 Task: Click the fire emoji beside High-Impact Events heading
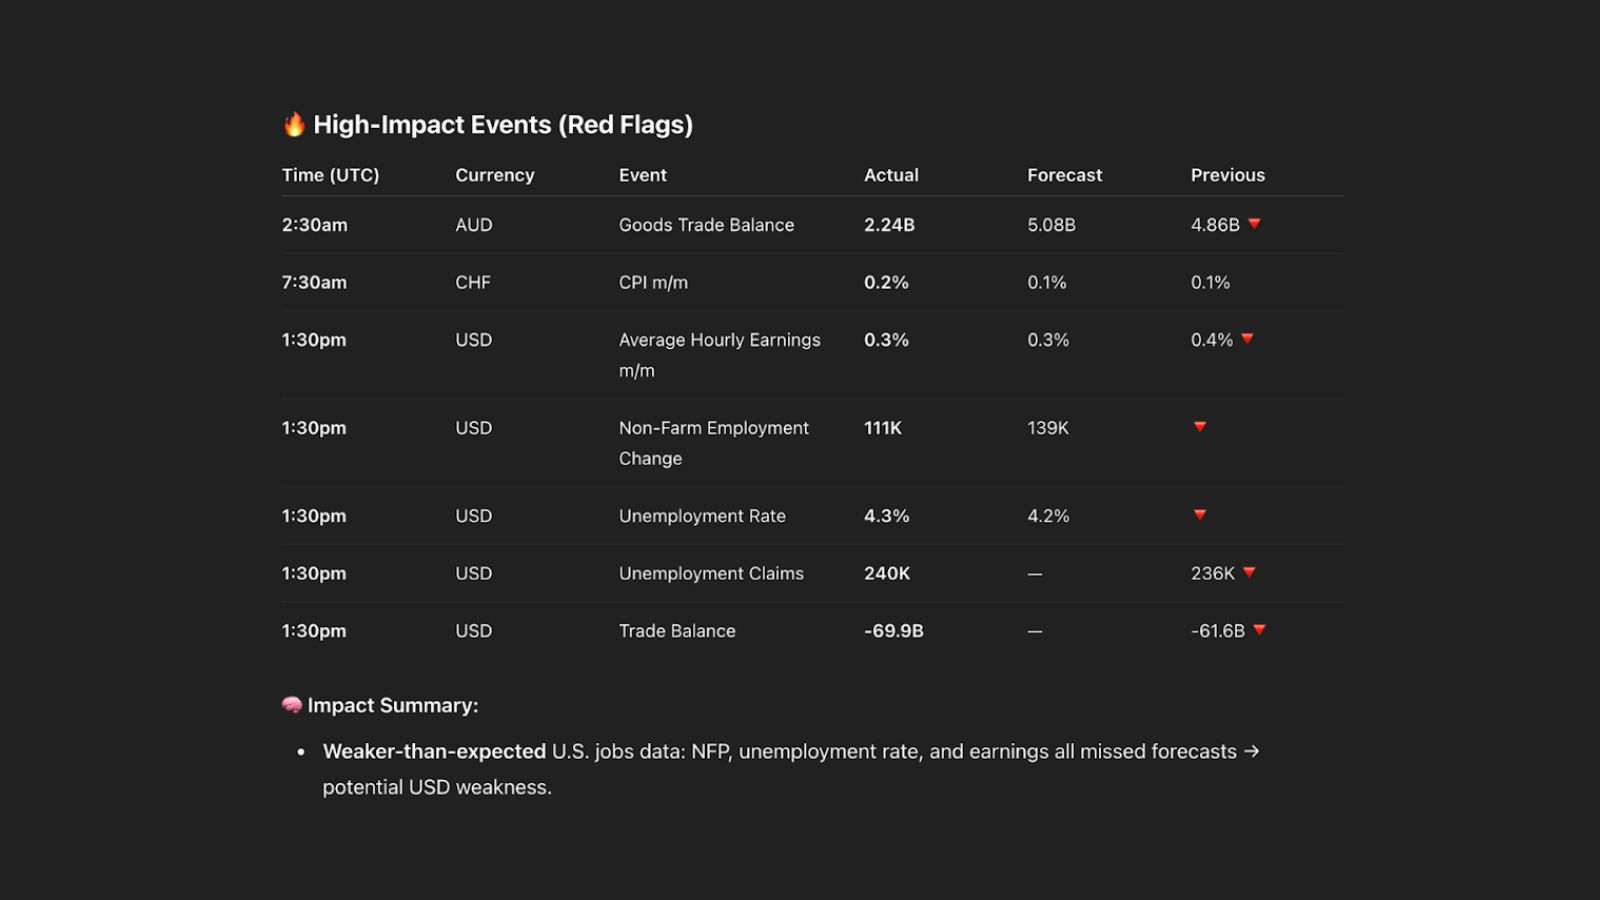[294, 124]
